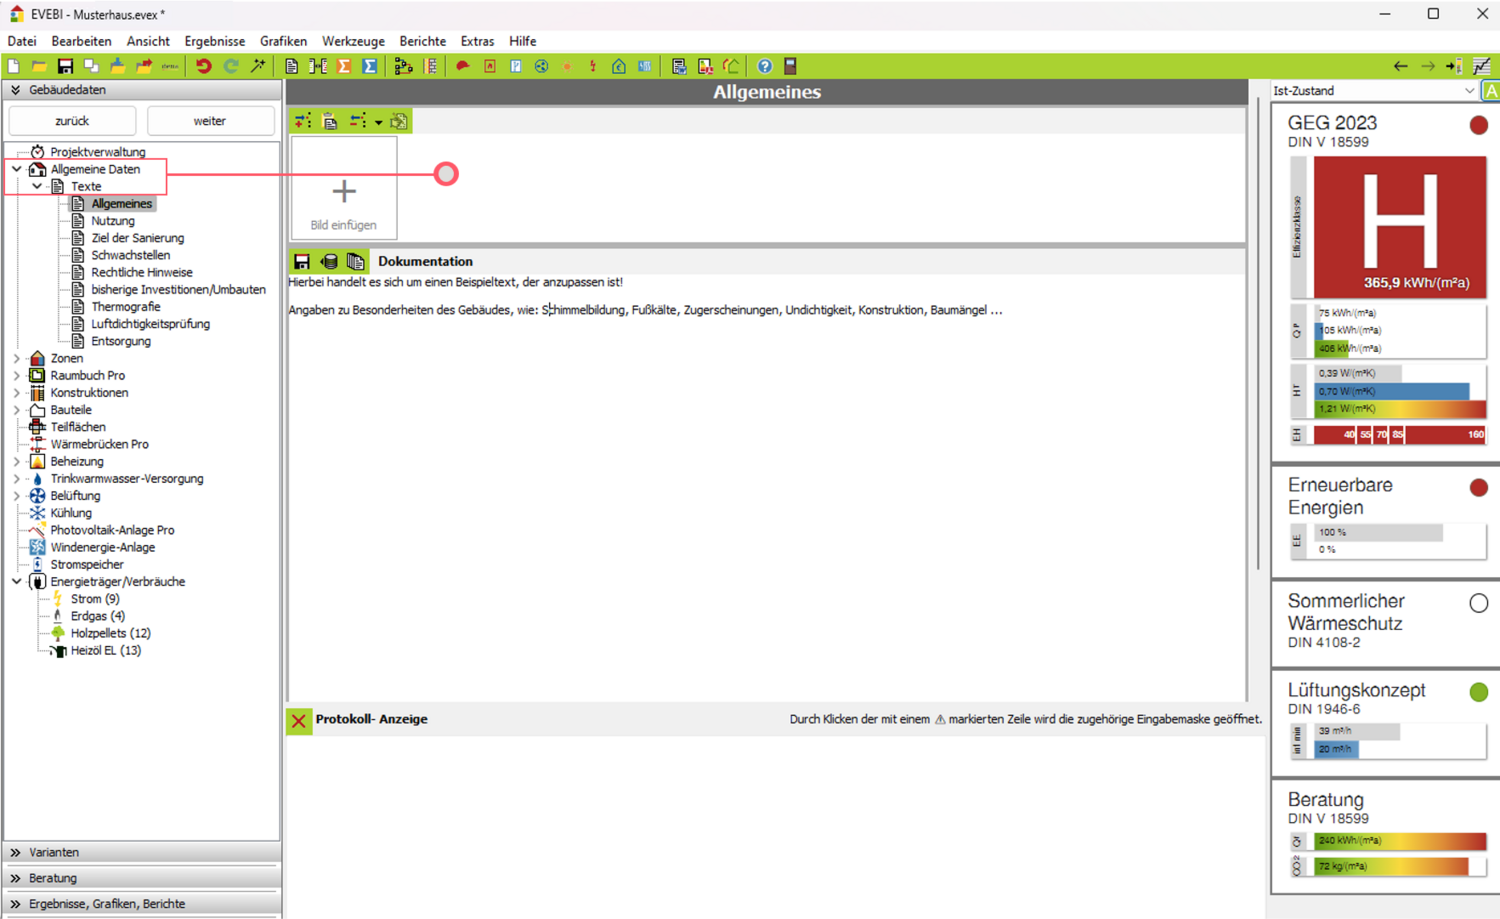Open the Ist-Zustand variant dropdown
This screenshot has height=919, width=1500.
click(x=1469, y=91)
